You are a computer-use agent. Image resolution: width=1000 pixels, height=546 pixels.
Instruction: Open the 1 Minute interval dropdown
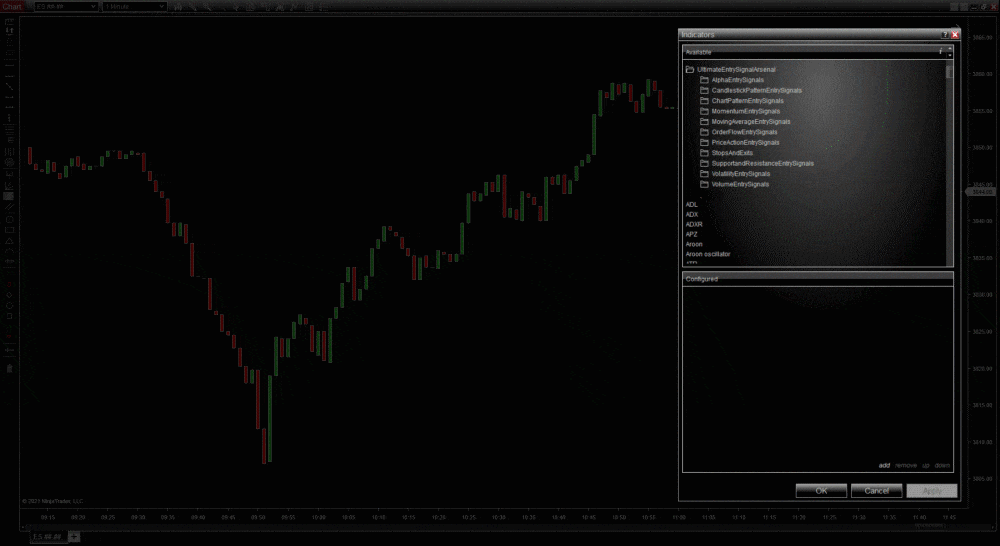tap(134, 7)
